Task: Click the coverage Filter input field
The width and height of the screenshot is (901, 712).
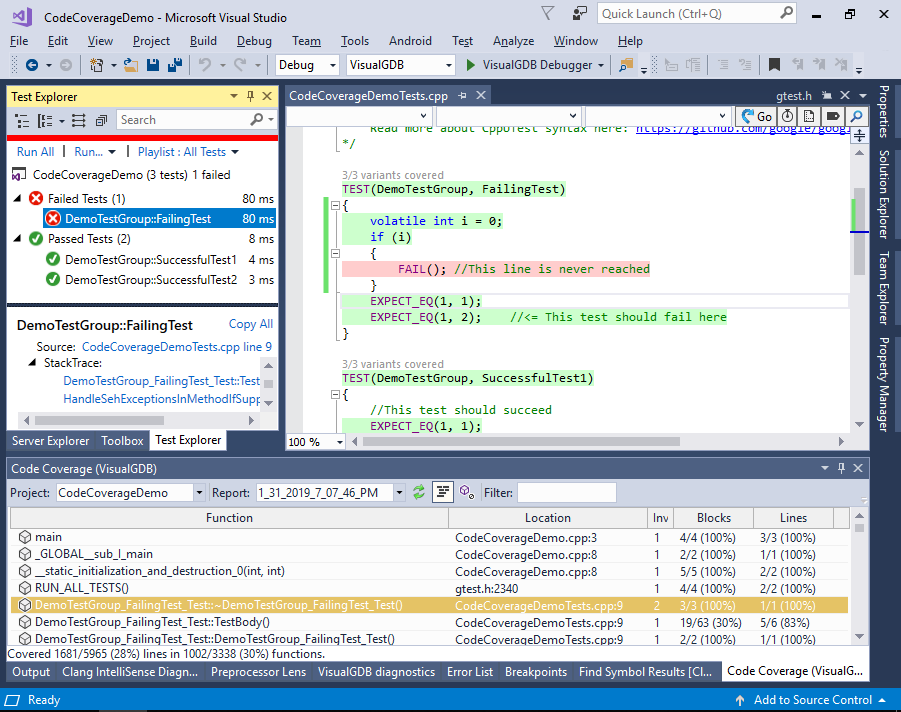Action: click(x=567, y=492)
